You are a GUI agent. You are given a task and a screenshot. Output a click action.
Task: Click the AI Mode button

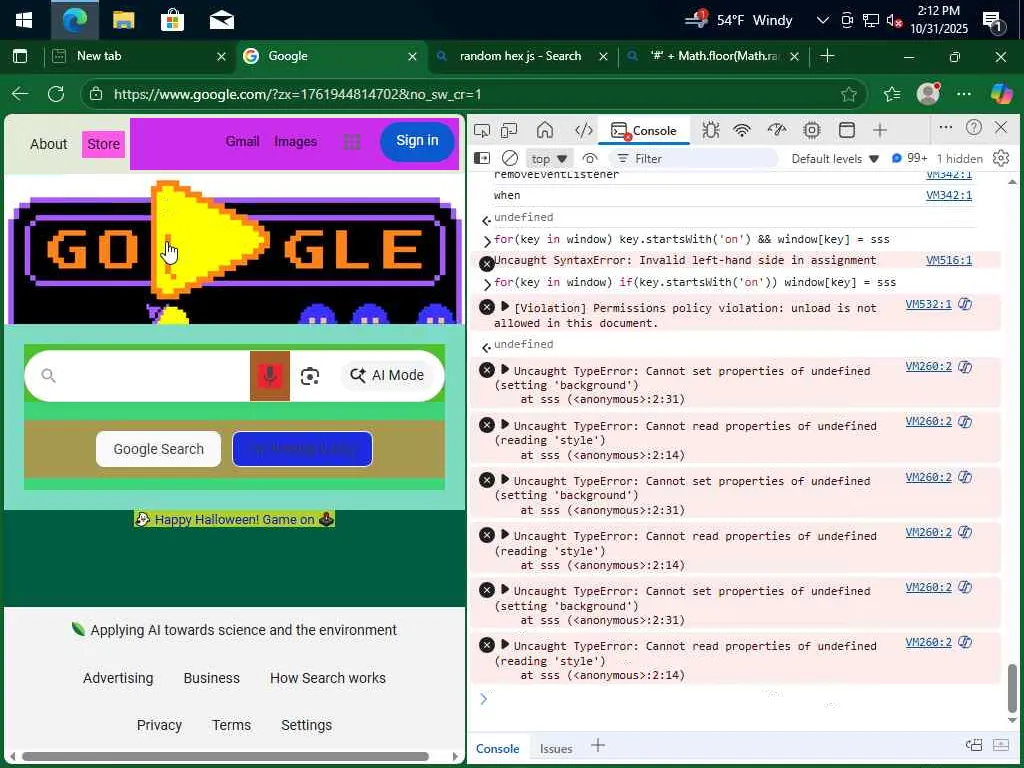point(387,376)
